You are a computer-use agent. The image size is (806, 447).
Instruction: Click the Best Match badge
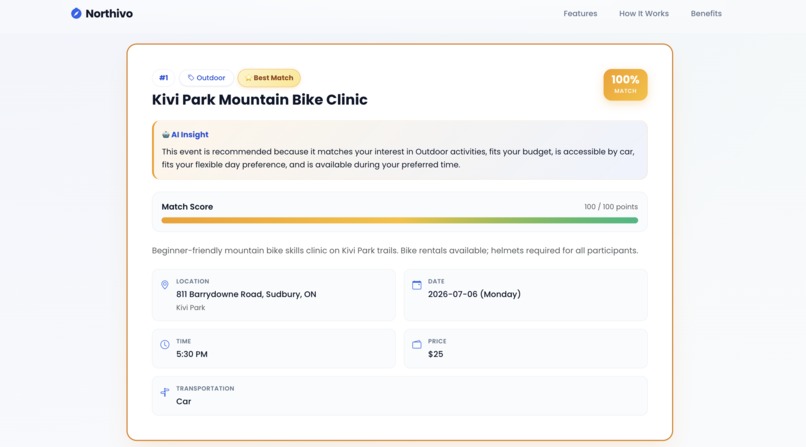pyautogui.click(x=269, y=78)
